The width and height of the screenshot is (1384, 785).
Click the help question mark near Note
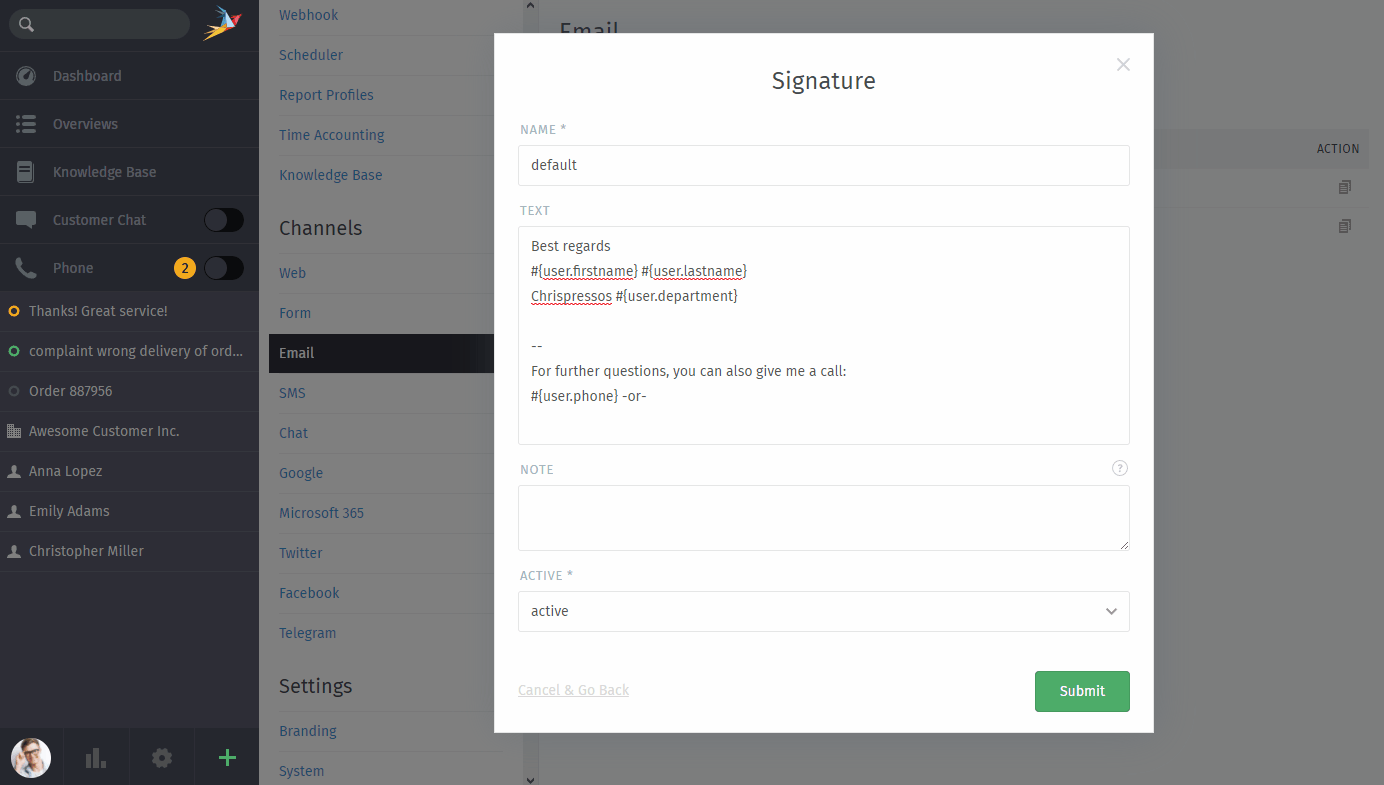point(1119,467)
